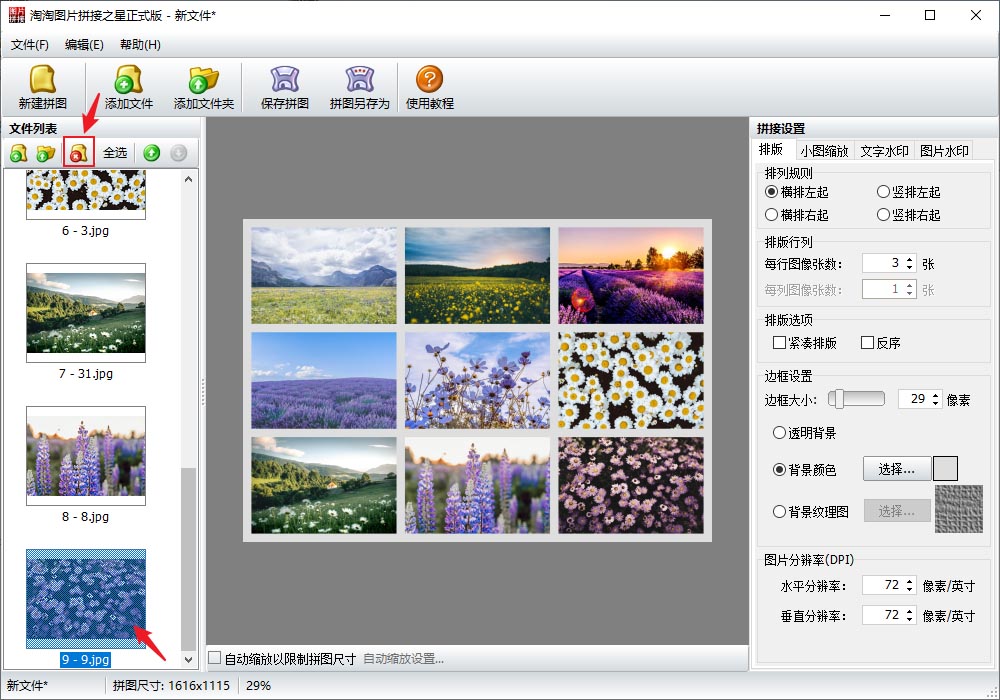Toggle the 自动缩放以限制拼图尺寸 checkbox
This screenshot has width=1000, height=700.
215,658
